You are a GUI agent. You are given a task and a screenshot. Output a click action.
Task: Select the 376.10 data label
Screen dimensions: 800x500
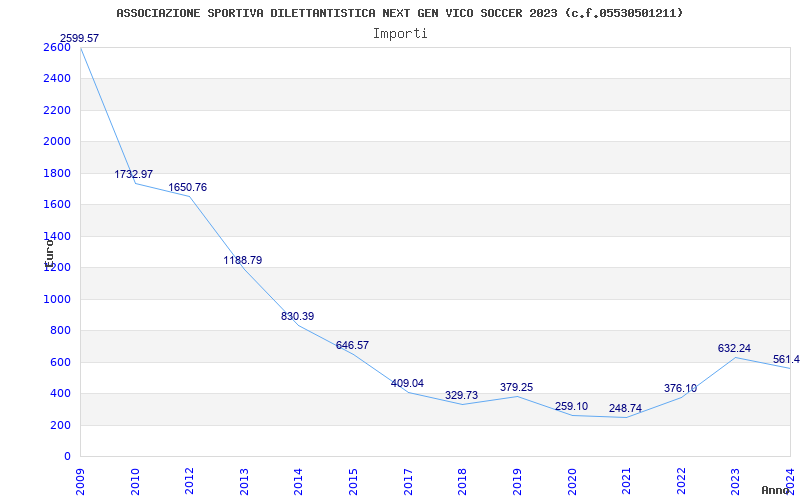click(x=681, y=388)
